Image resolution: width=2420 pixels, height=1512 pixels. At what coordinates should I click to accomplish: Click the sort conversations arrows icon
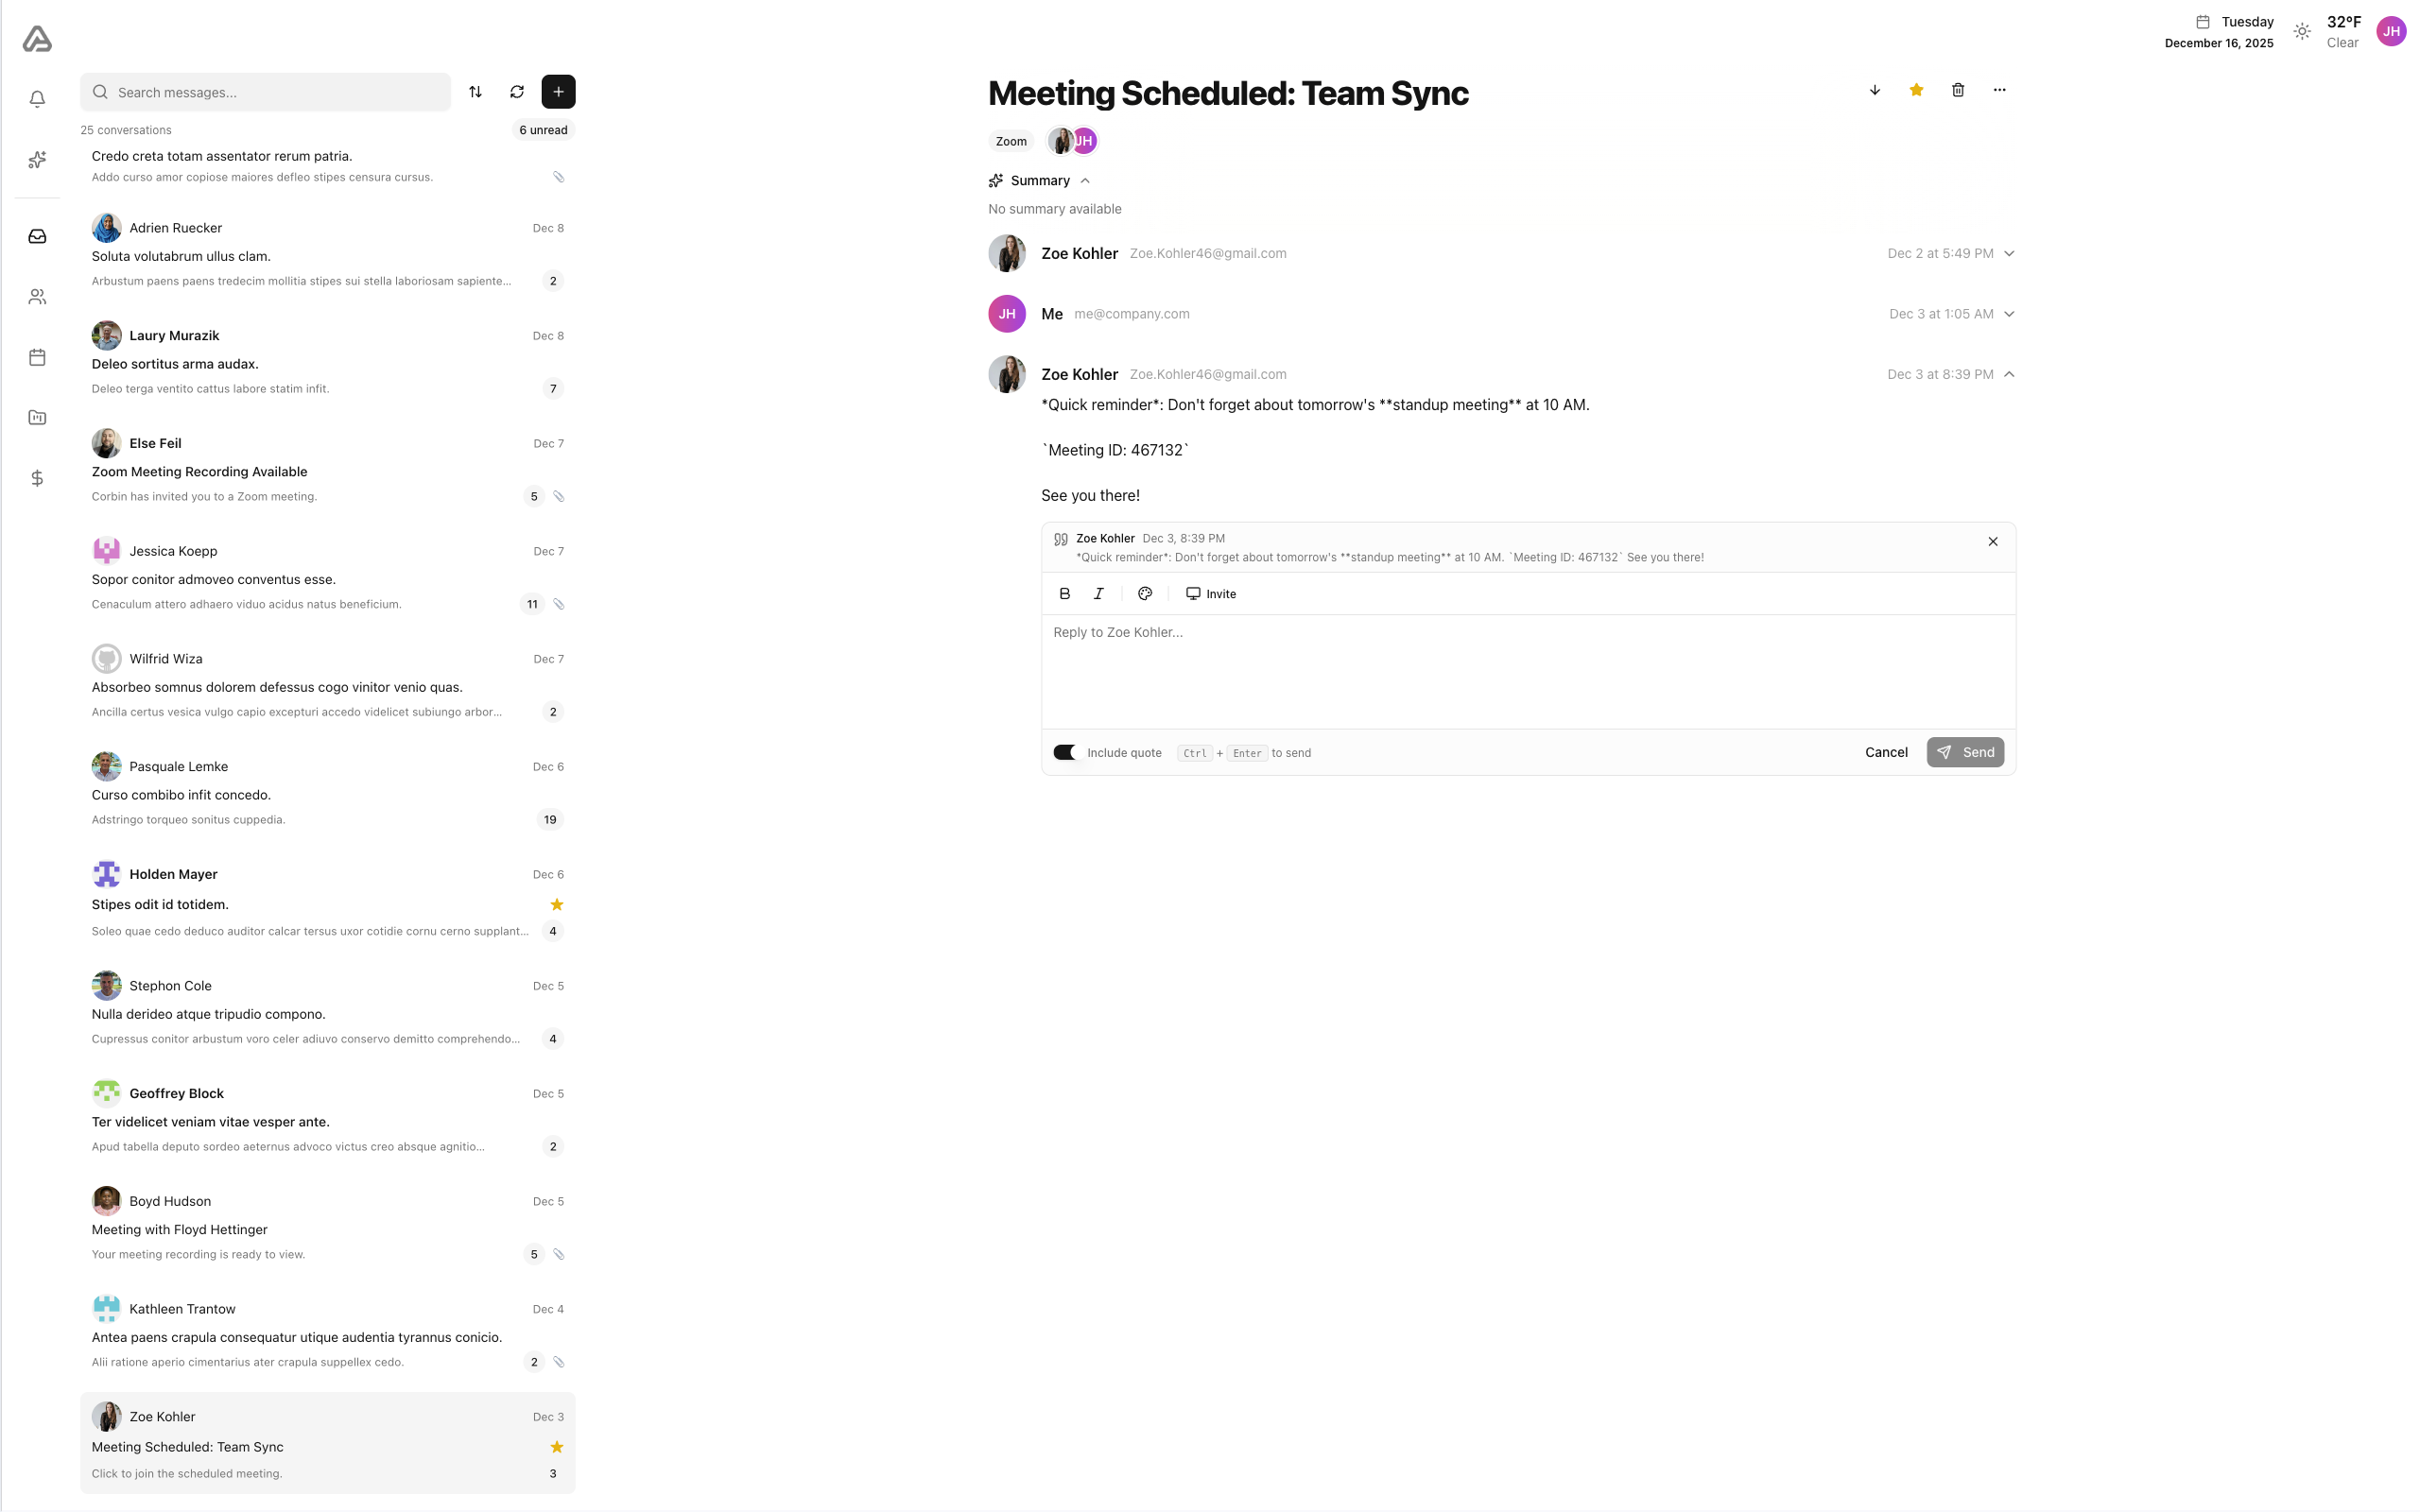coord(476,92)
